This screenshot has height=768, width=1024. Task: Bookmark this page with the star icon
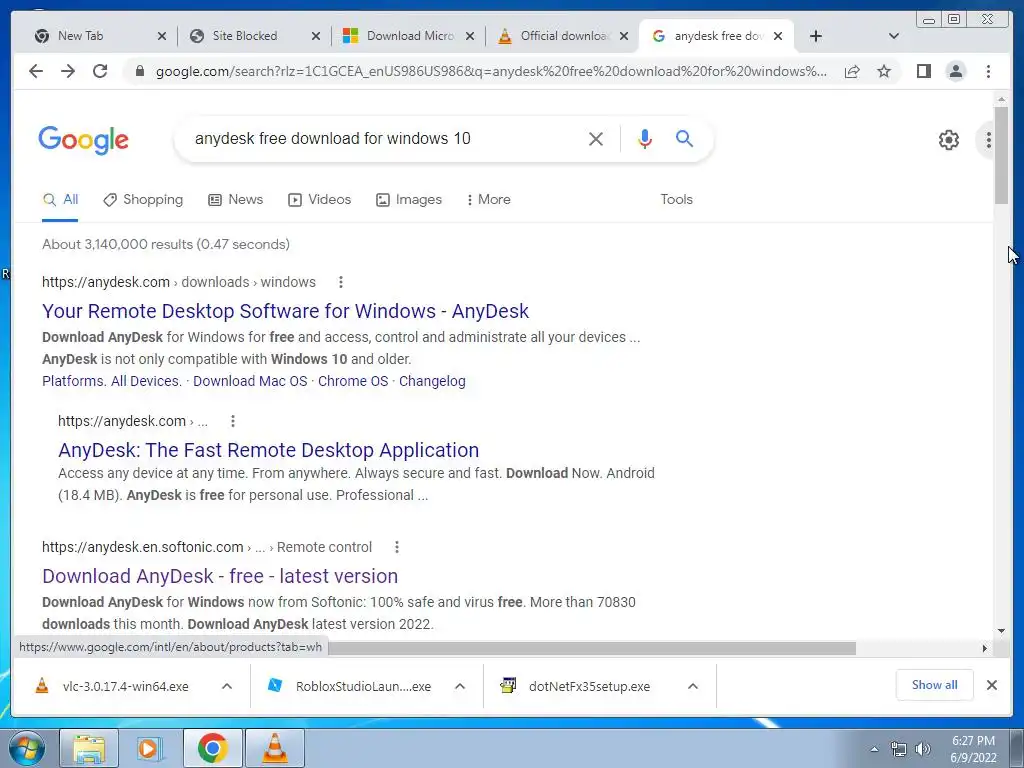pos(884,71)
